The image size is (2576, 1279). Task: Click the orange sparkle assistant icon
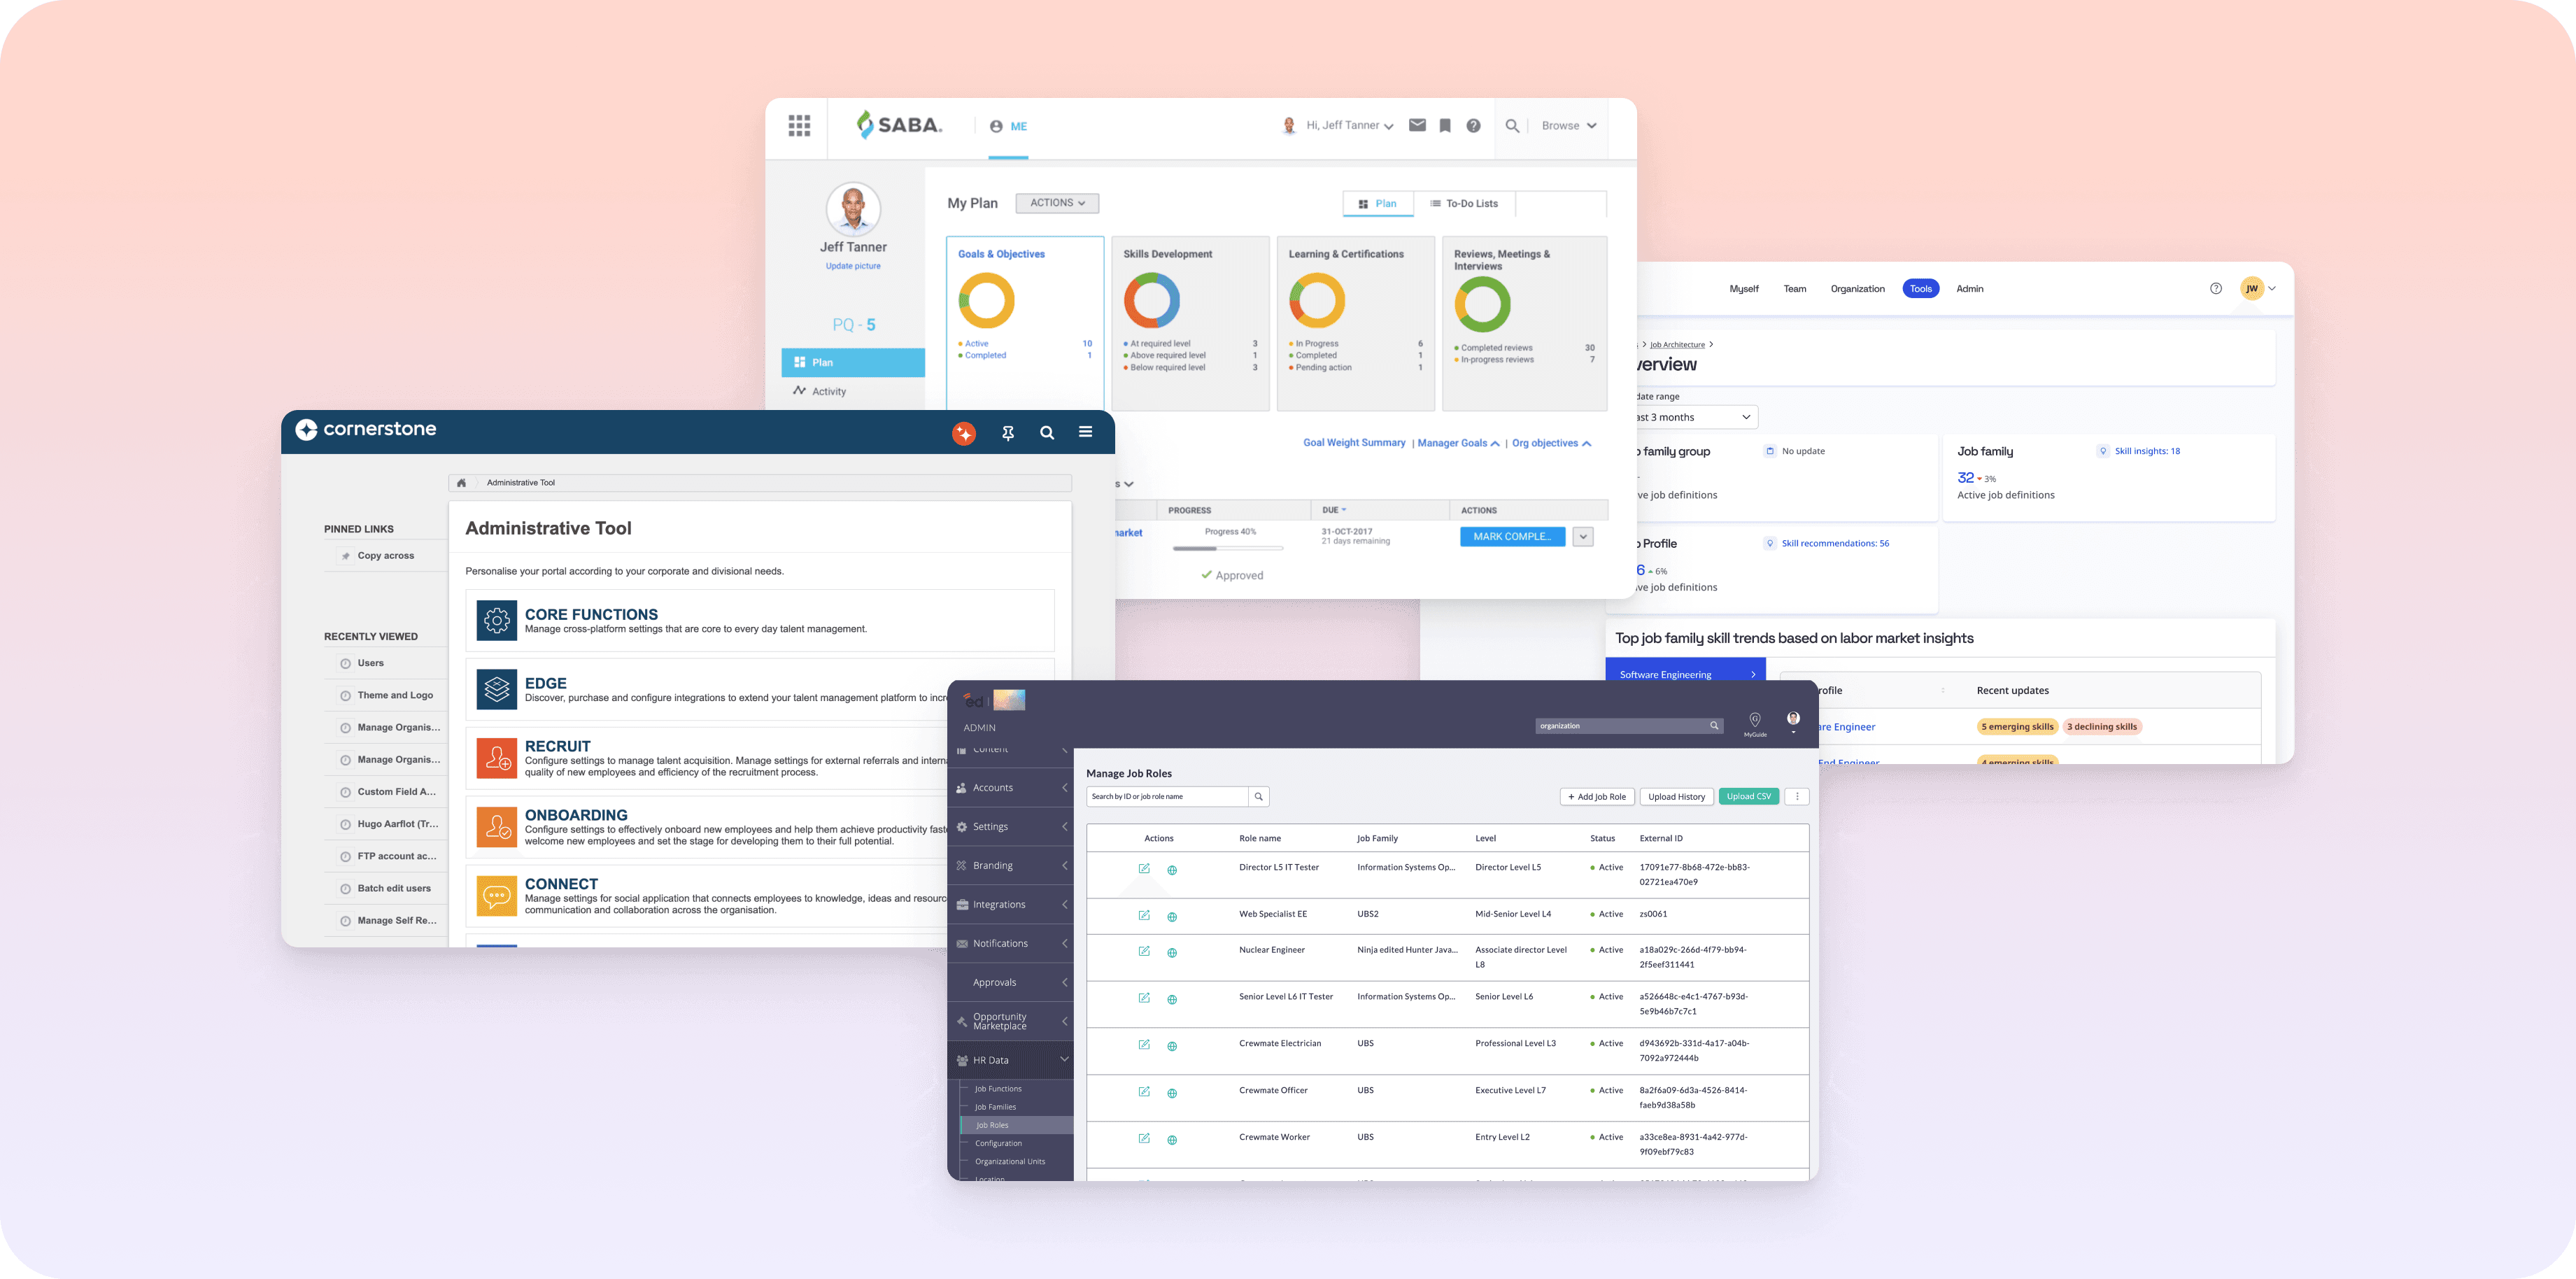pyautogui.click(x=964, y=433)
